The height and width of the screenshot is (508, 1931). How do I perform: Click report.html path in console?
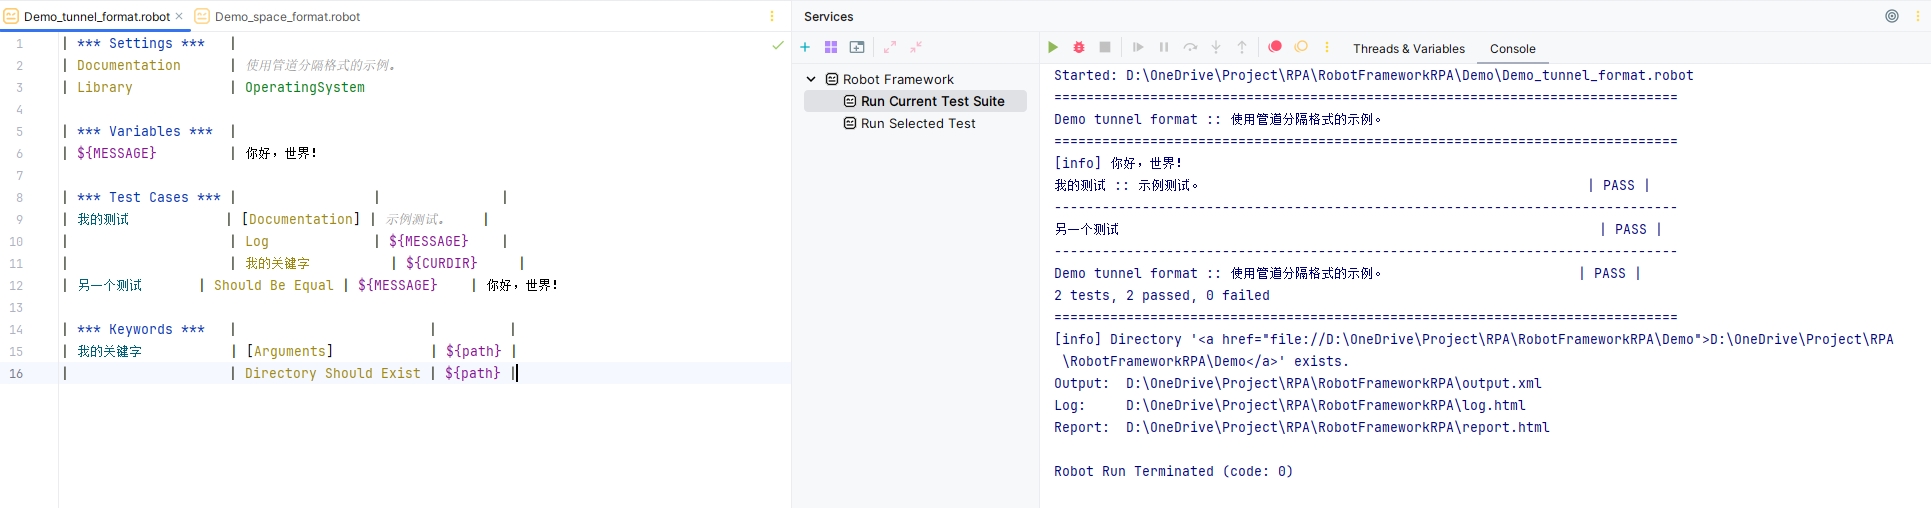pyautogui.click(x=1338, y=427)
